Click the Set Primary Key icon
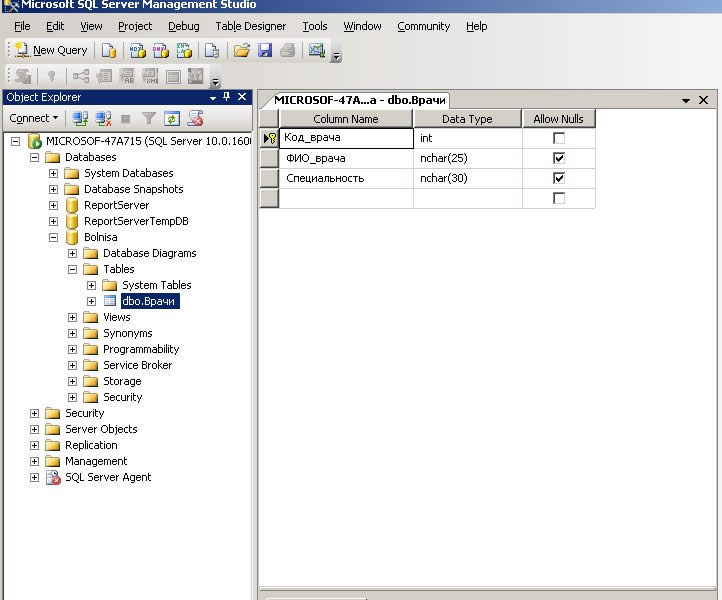This screenshot has height=600, width=722. coord(52,76)
